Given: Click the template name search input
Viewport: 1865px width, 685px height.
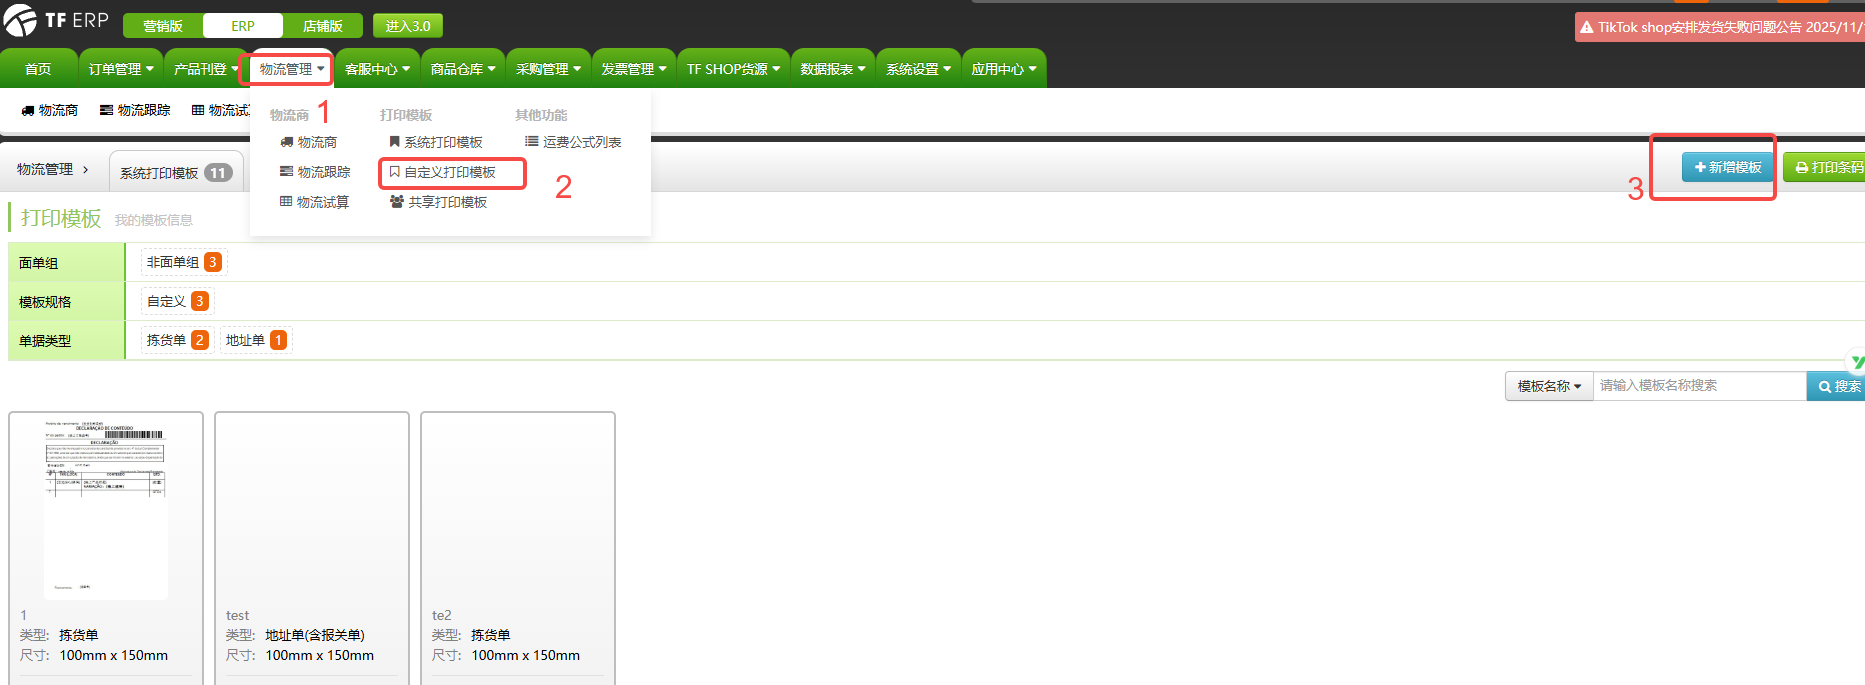Looking at the screenshot, I should [x=1699, y=386].
